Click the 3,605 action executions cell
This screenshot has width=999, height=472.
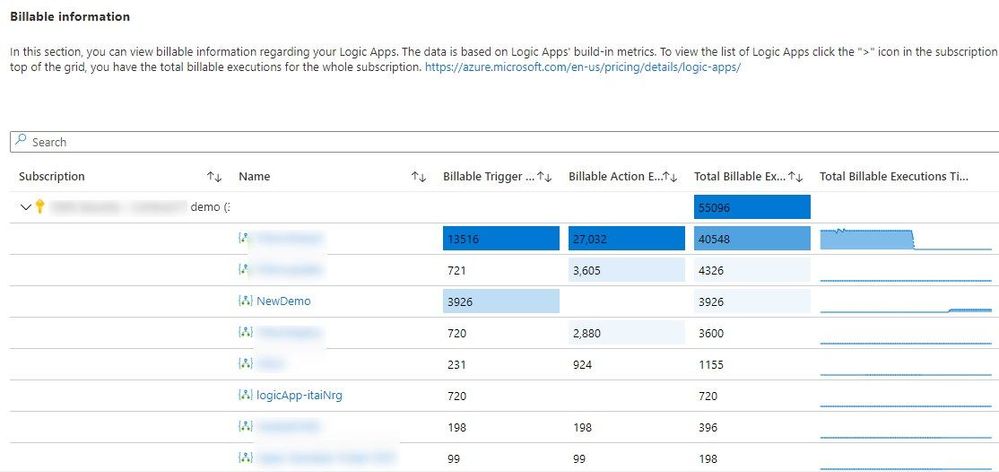pyautogui.click(x=626, y=270)
